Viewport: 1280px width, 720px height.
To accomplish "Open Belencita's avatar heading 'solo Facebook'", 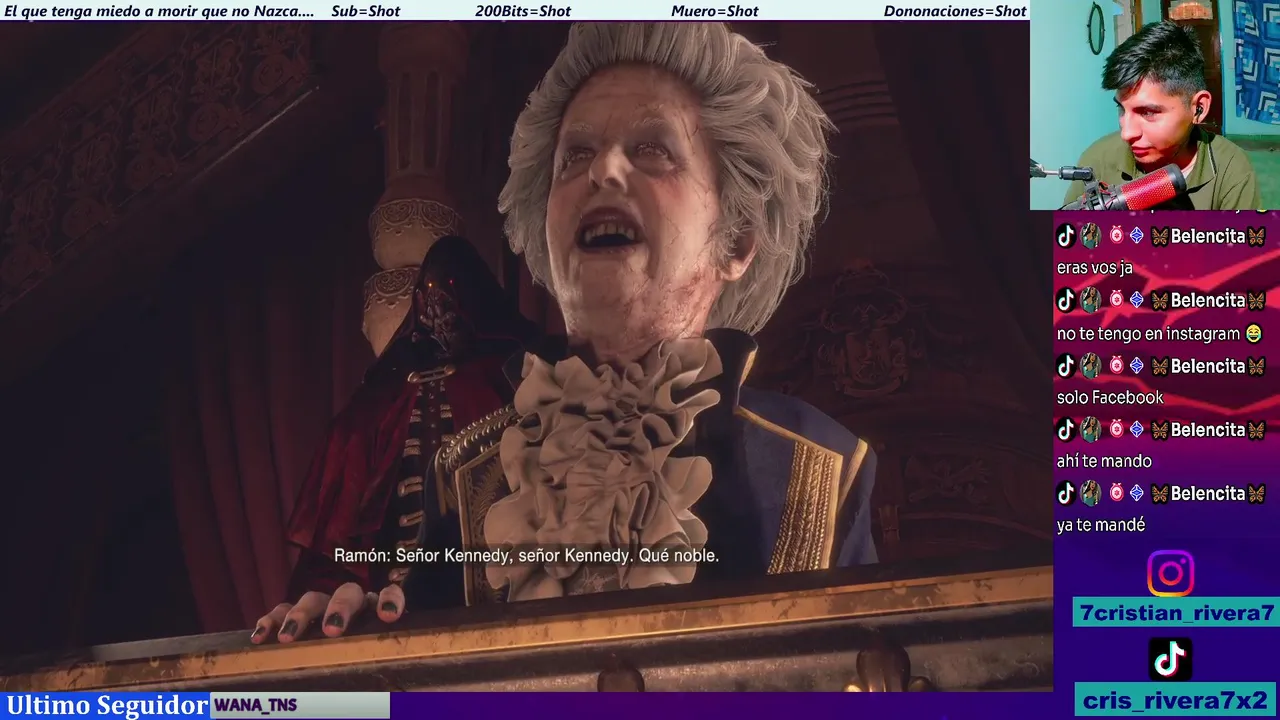I will click(1090, 365).
